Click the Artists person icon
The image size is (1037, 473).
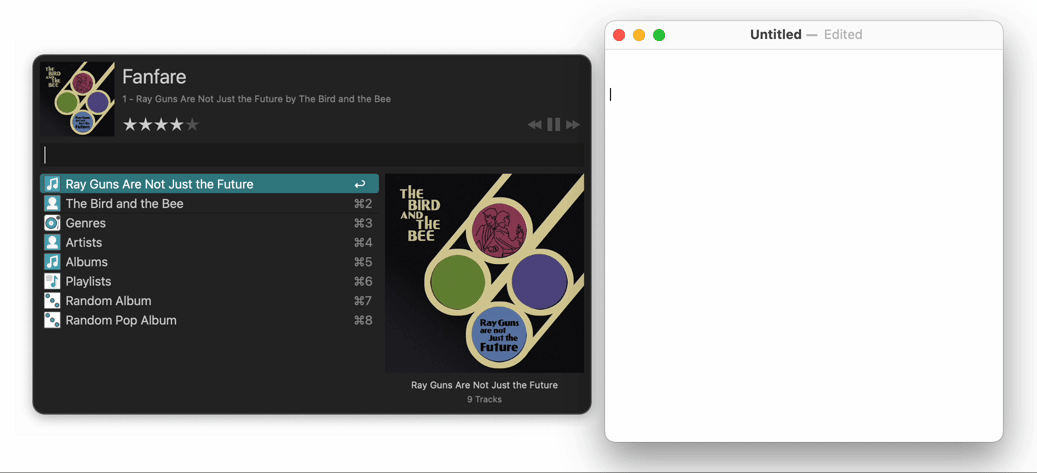pos(52,242)
